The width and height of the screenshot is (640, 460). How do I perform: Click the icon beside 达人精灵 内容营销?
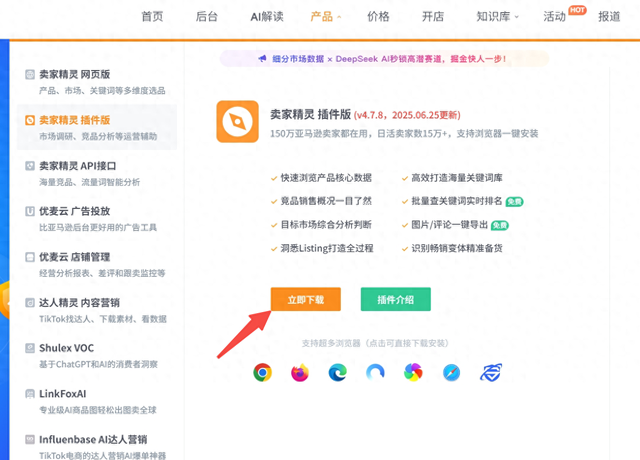point(30,302)
